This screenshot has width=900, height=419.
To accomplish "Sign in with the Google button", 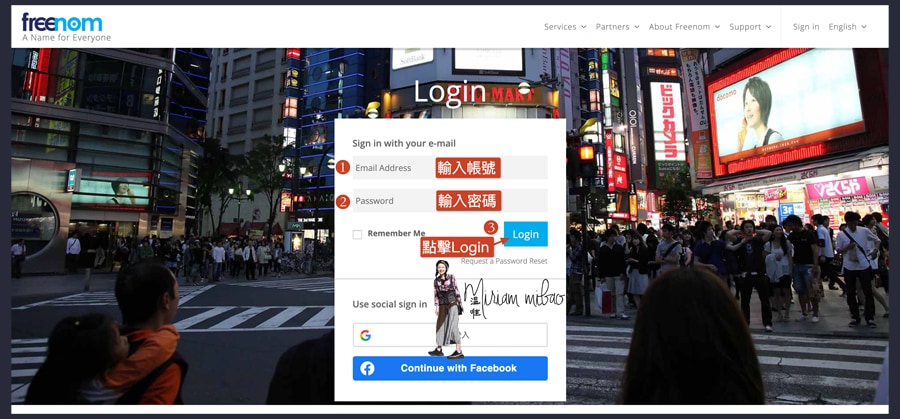I will [x=450, y=335].
